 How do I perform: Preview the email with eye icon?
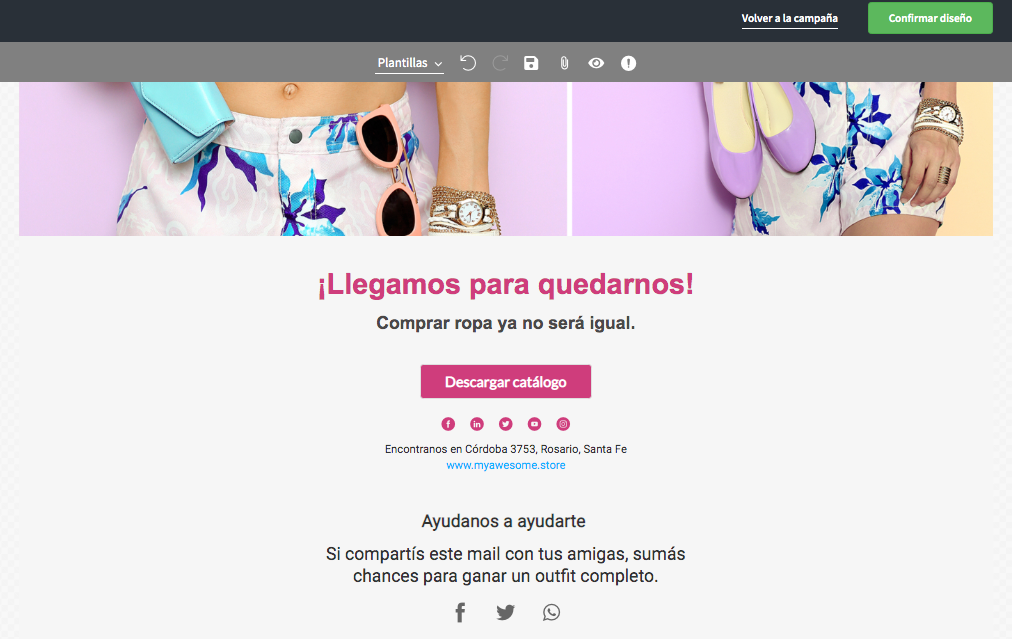tap(596, 63)
